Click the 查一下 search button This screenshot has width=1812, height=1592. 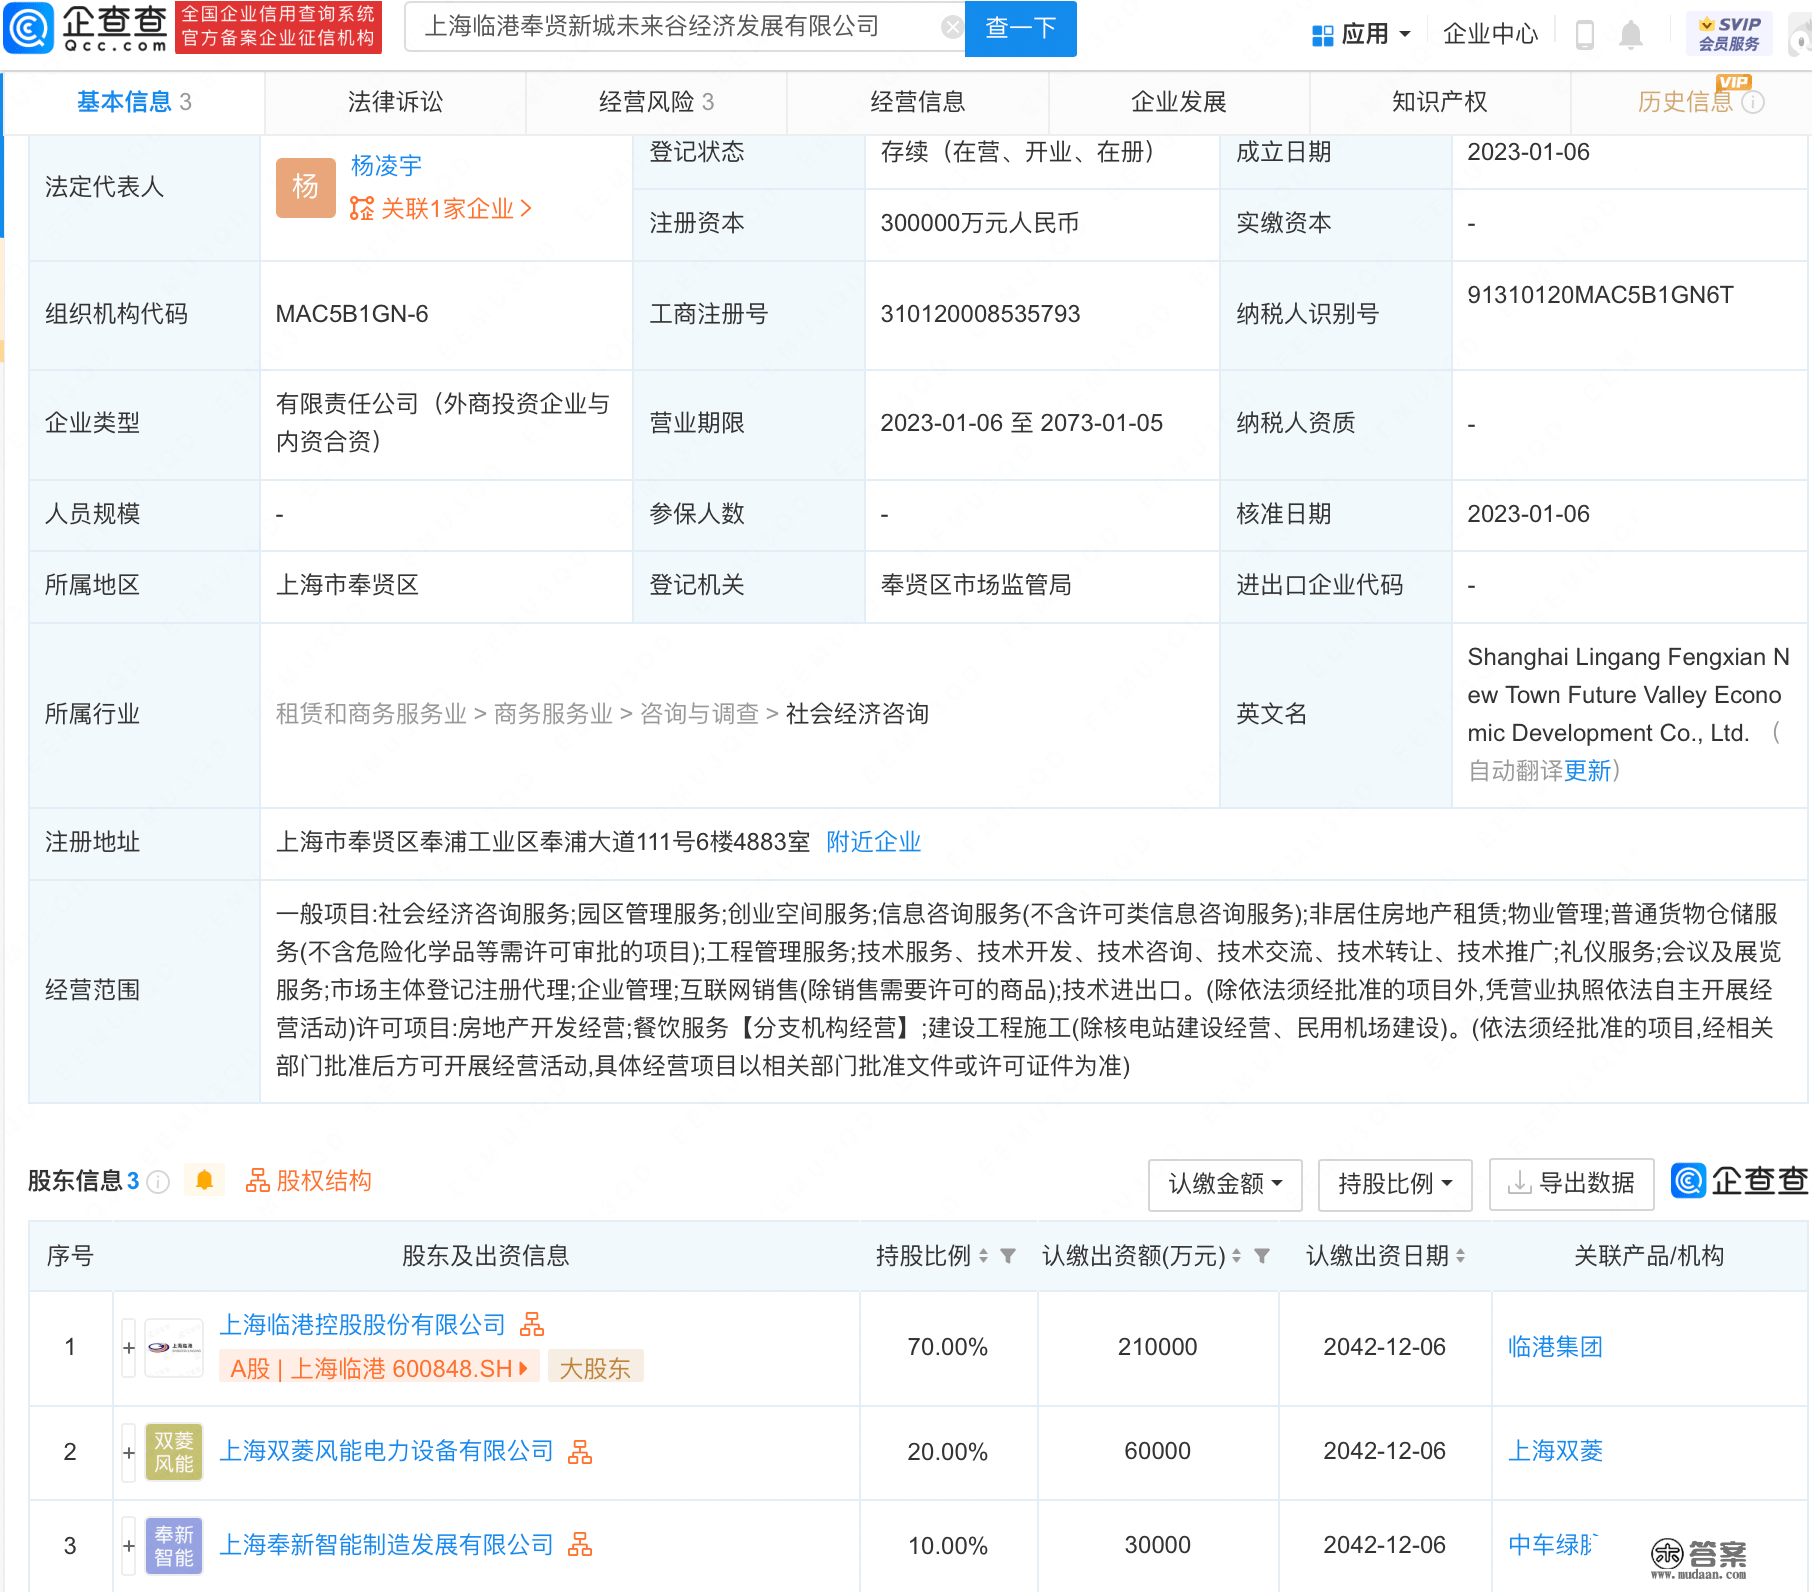click(1020, 28)
